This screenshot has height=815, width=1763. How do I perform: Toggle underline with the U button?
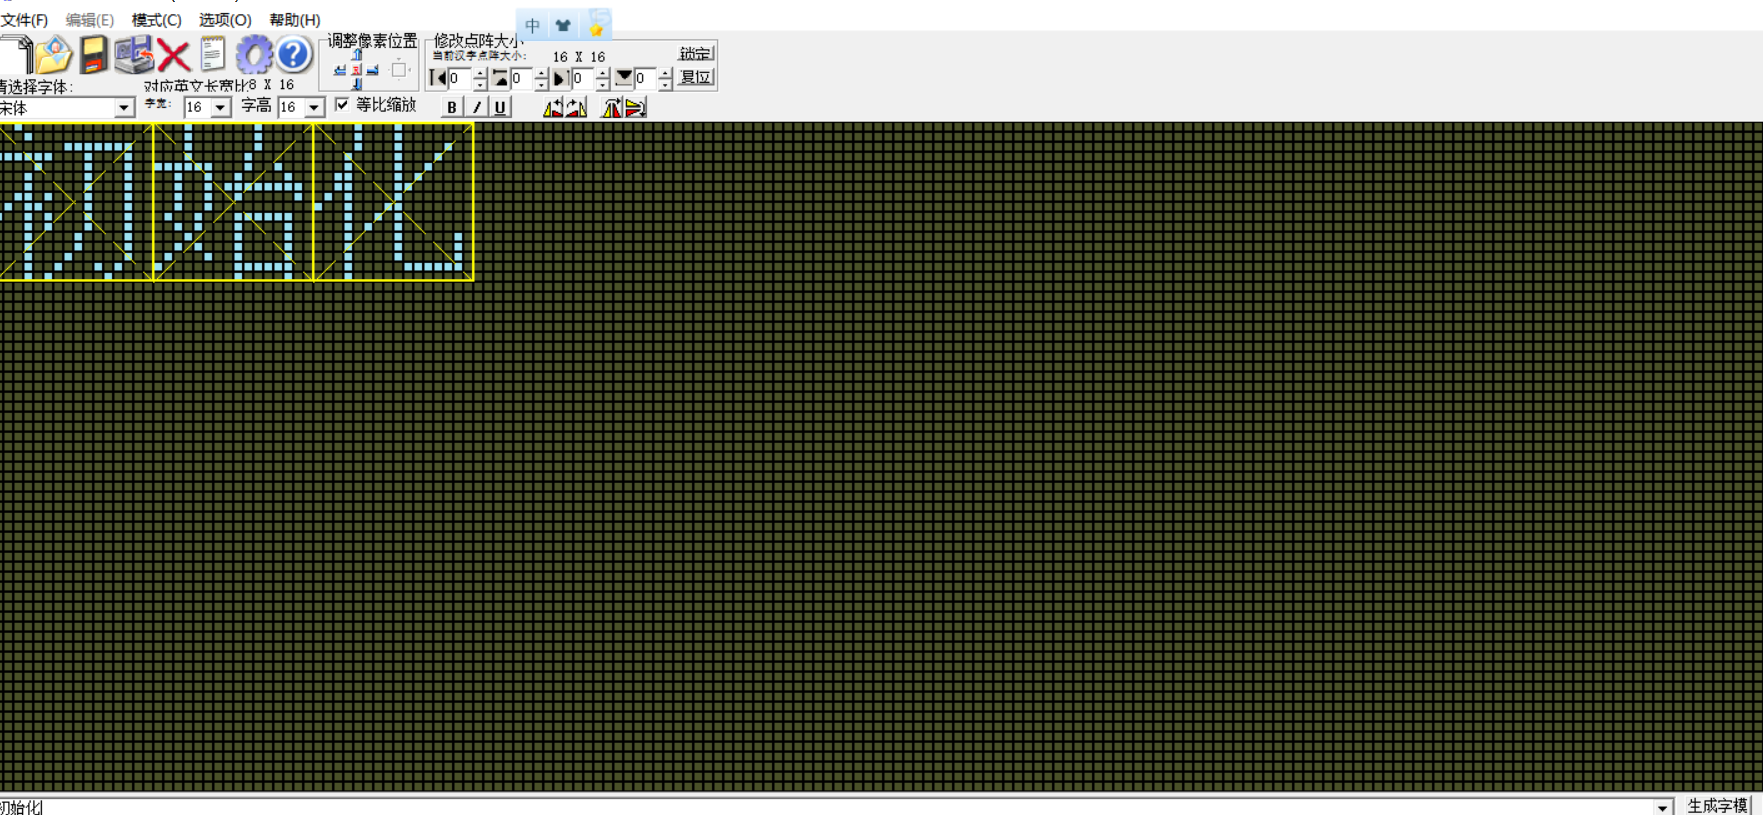point(500,107)
